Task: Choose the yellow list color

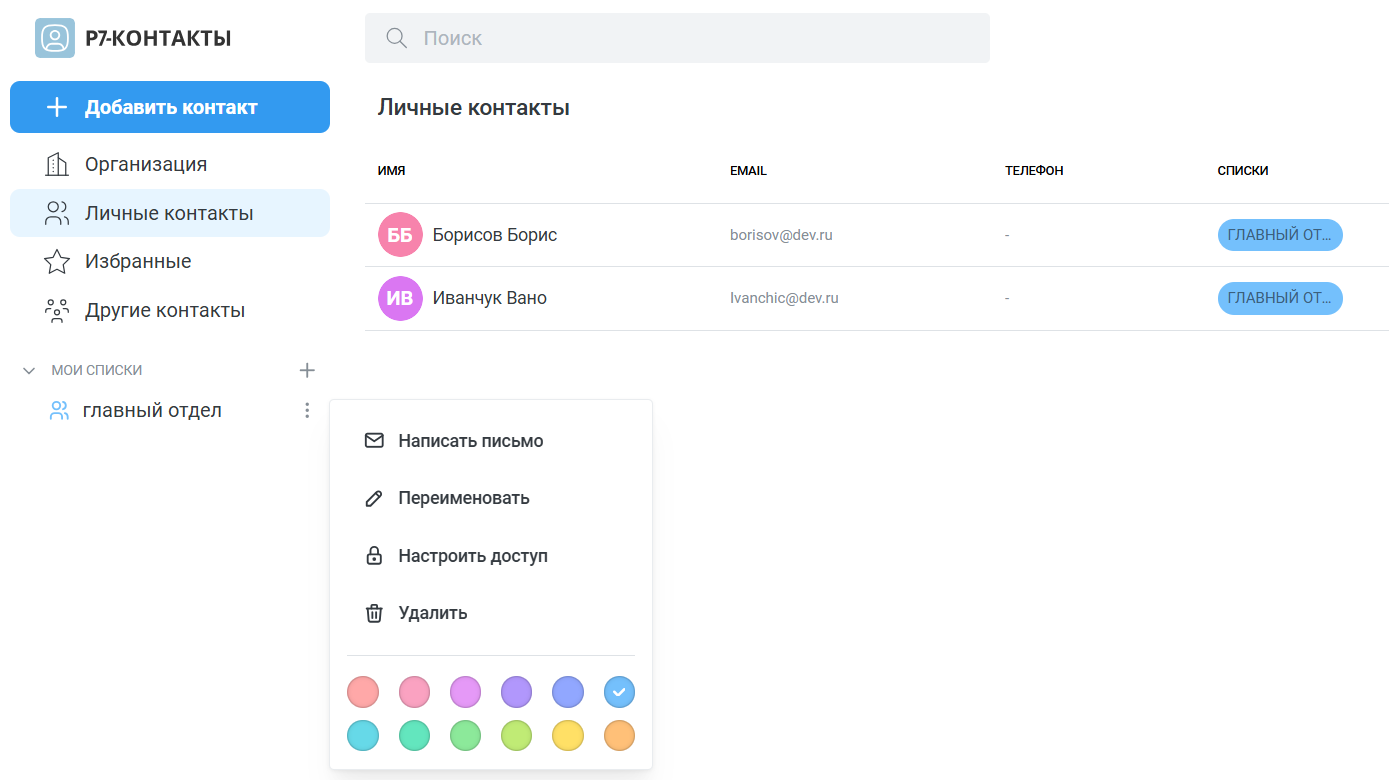Action: (568, 736)
